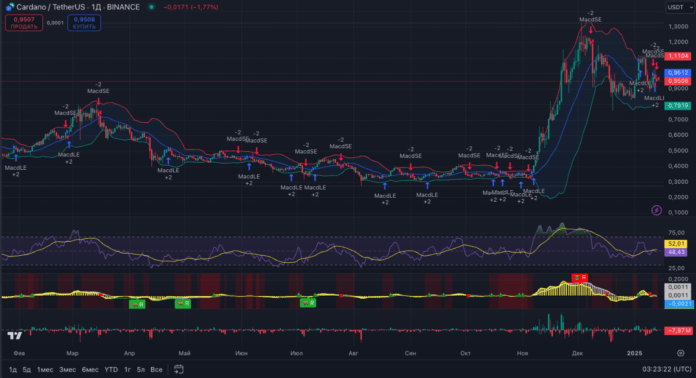Click the Cardano coin logo icon
Image resolution: width=696 pixels, height=378 pixels.
(x=10, y=7)
